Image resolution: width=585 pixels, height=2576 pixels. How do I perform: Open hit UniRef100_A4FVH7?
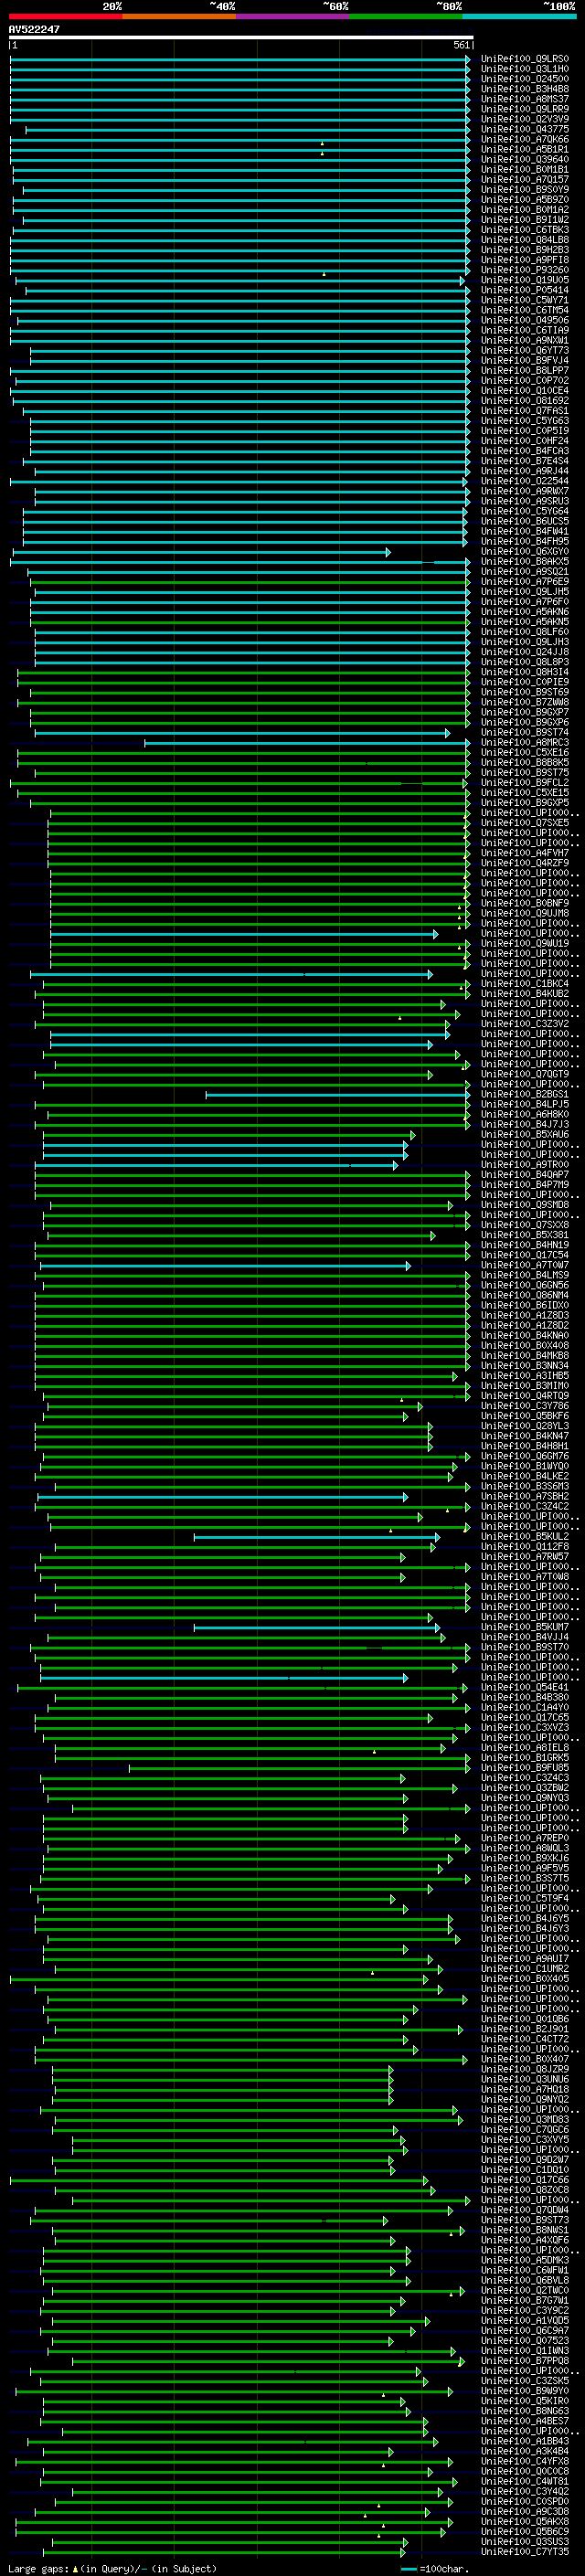coord(525,853)
